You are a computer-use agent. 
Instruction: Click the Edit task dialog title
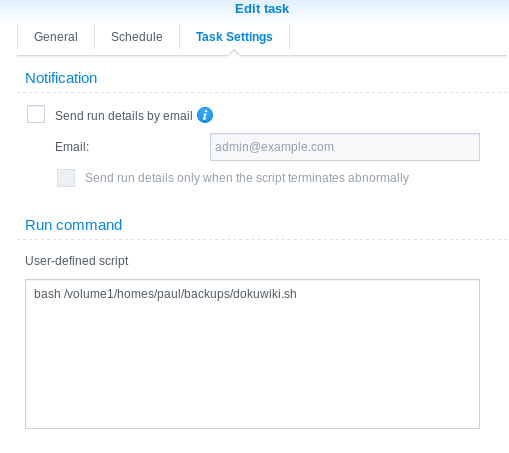click(x=262, y=9)
